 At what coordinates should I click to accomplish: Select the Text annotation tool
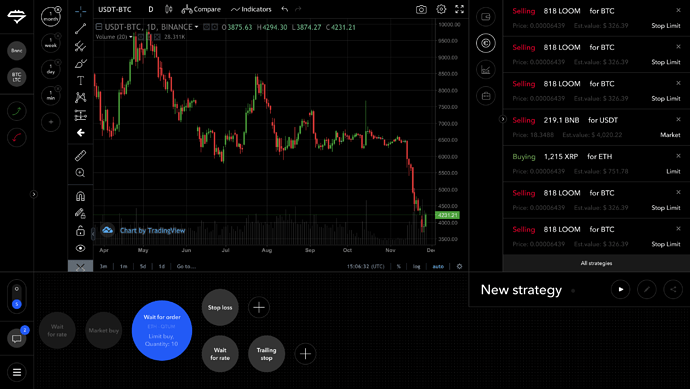coord(81,81)
